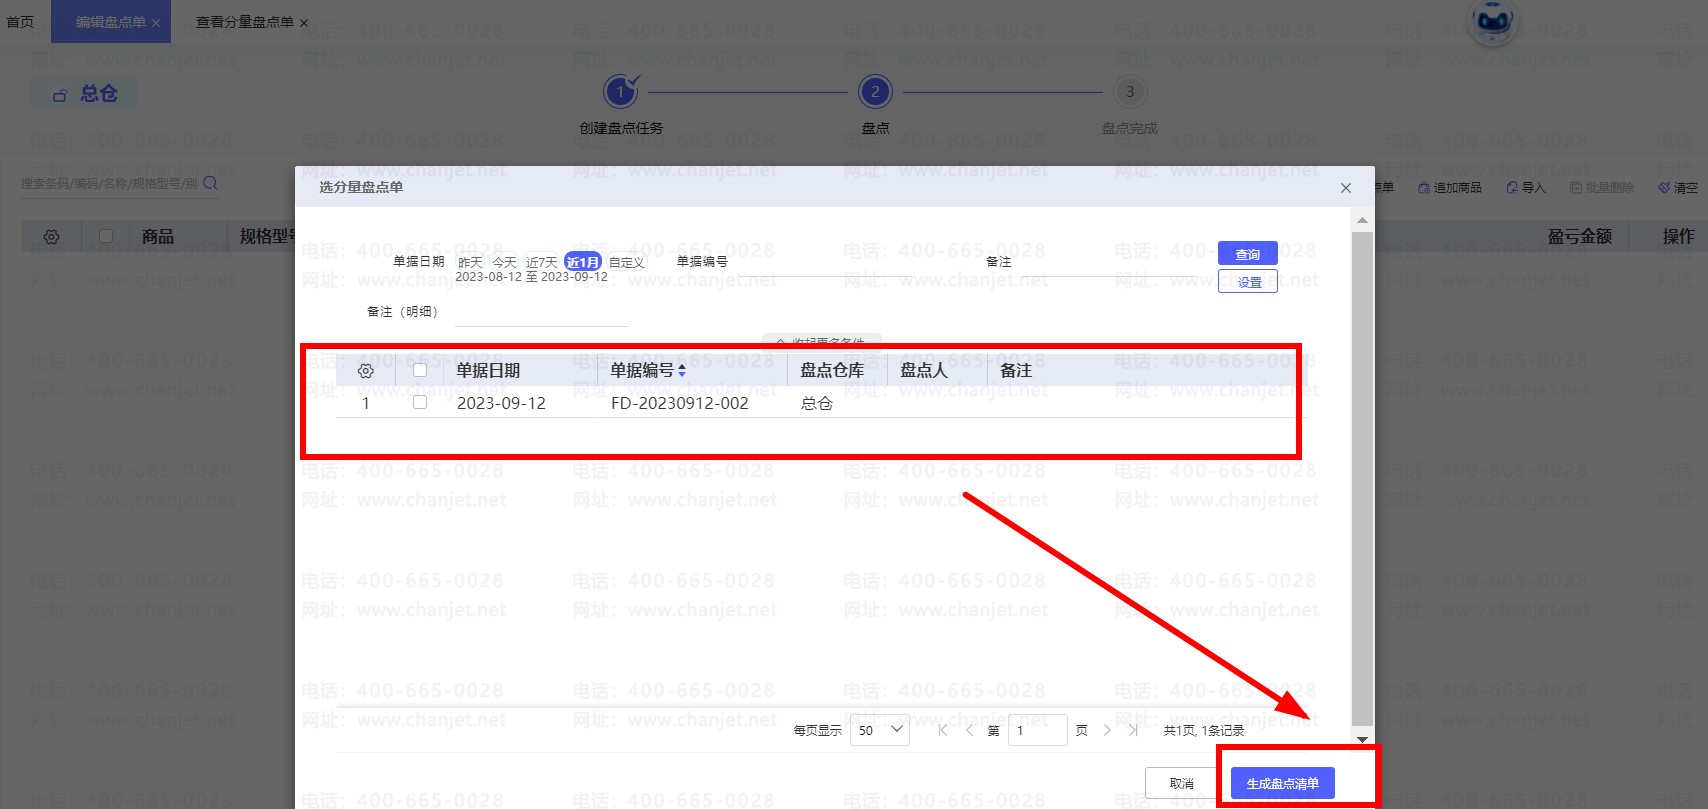Click the 生成盘点清单 button

tap(1282, 783)
